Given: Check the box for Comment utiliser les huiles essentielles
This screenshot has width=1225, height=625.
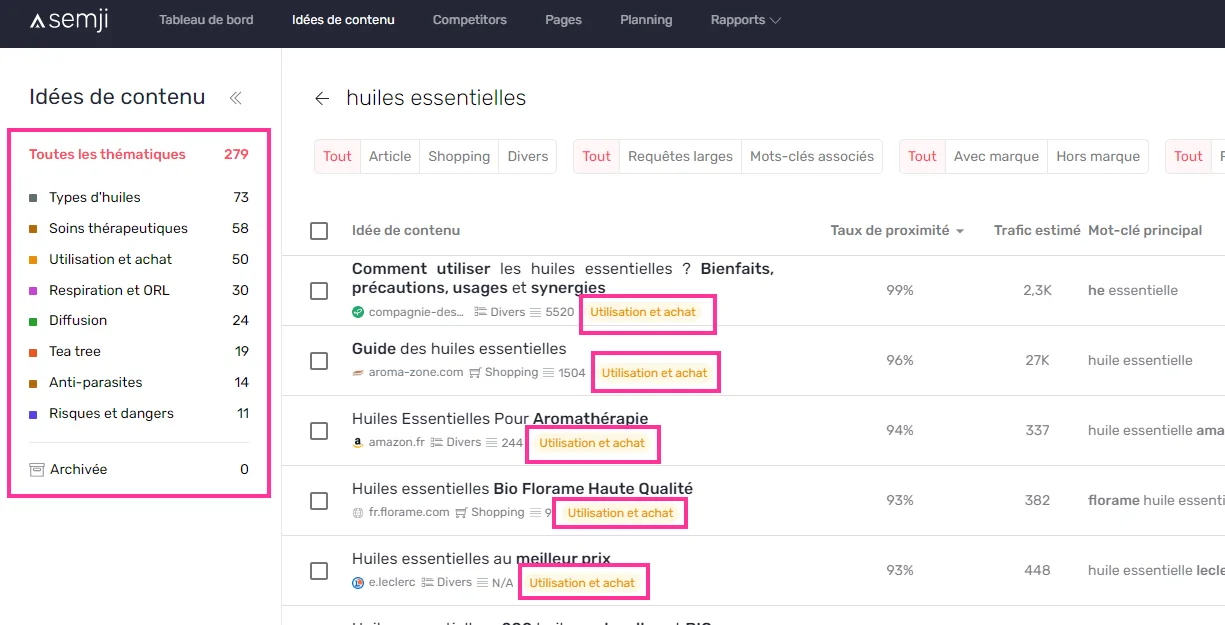Looking at the screenshot, I should [319, 291].
